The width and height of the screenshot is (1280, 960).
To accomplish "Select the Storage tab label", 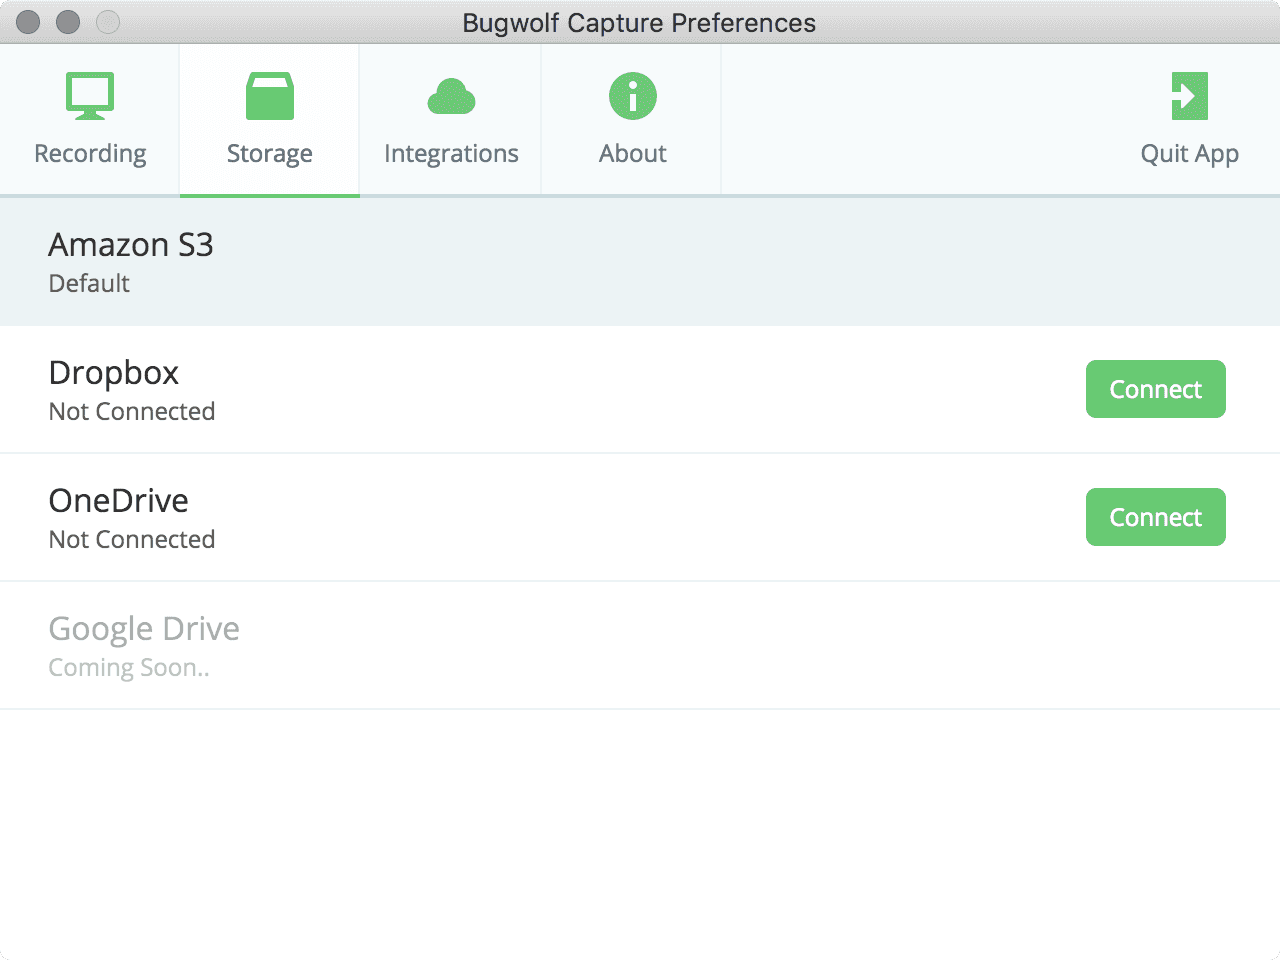I will pyautogui.click(x=270, y=154).
